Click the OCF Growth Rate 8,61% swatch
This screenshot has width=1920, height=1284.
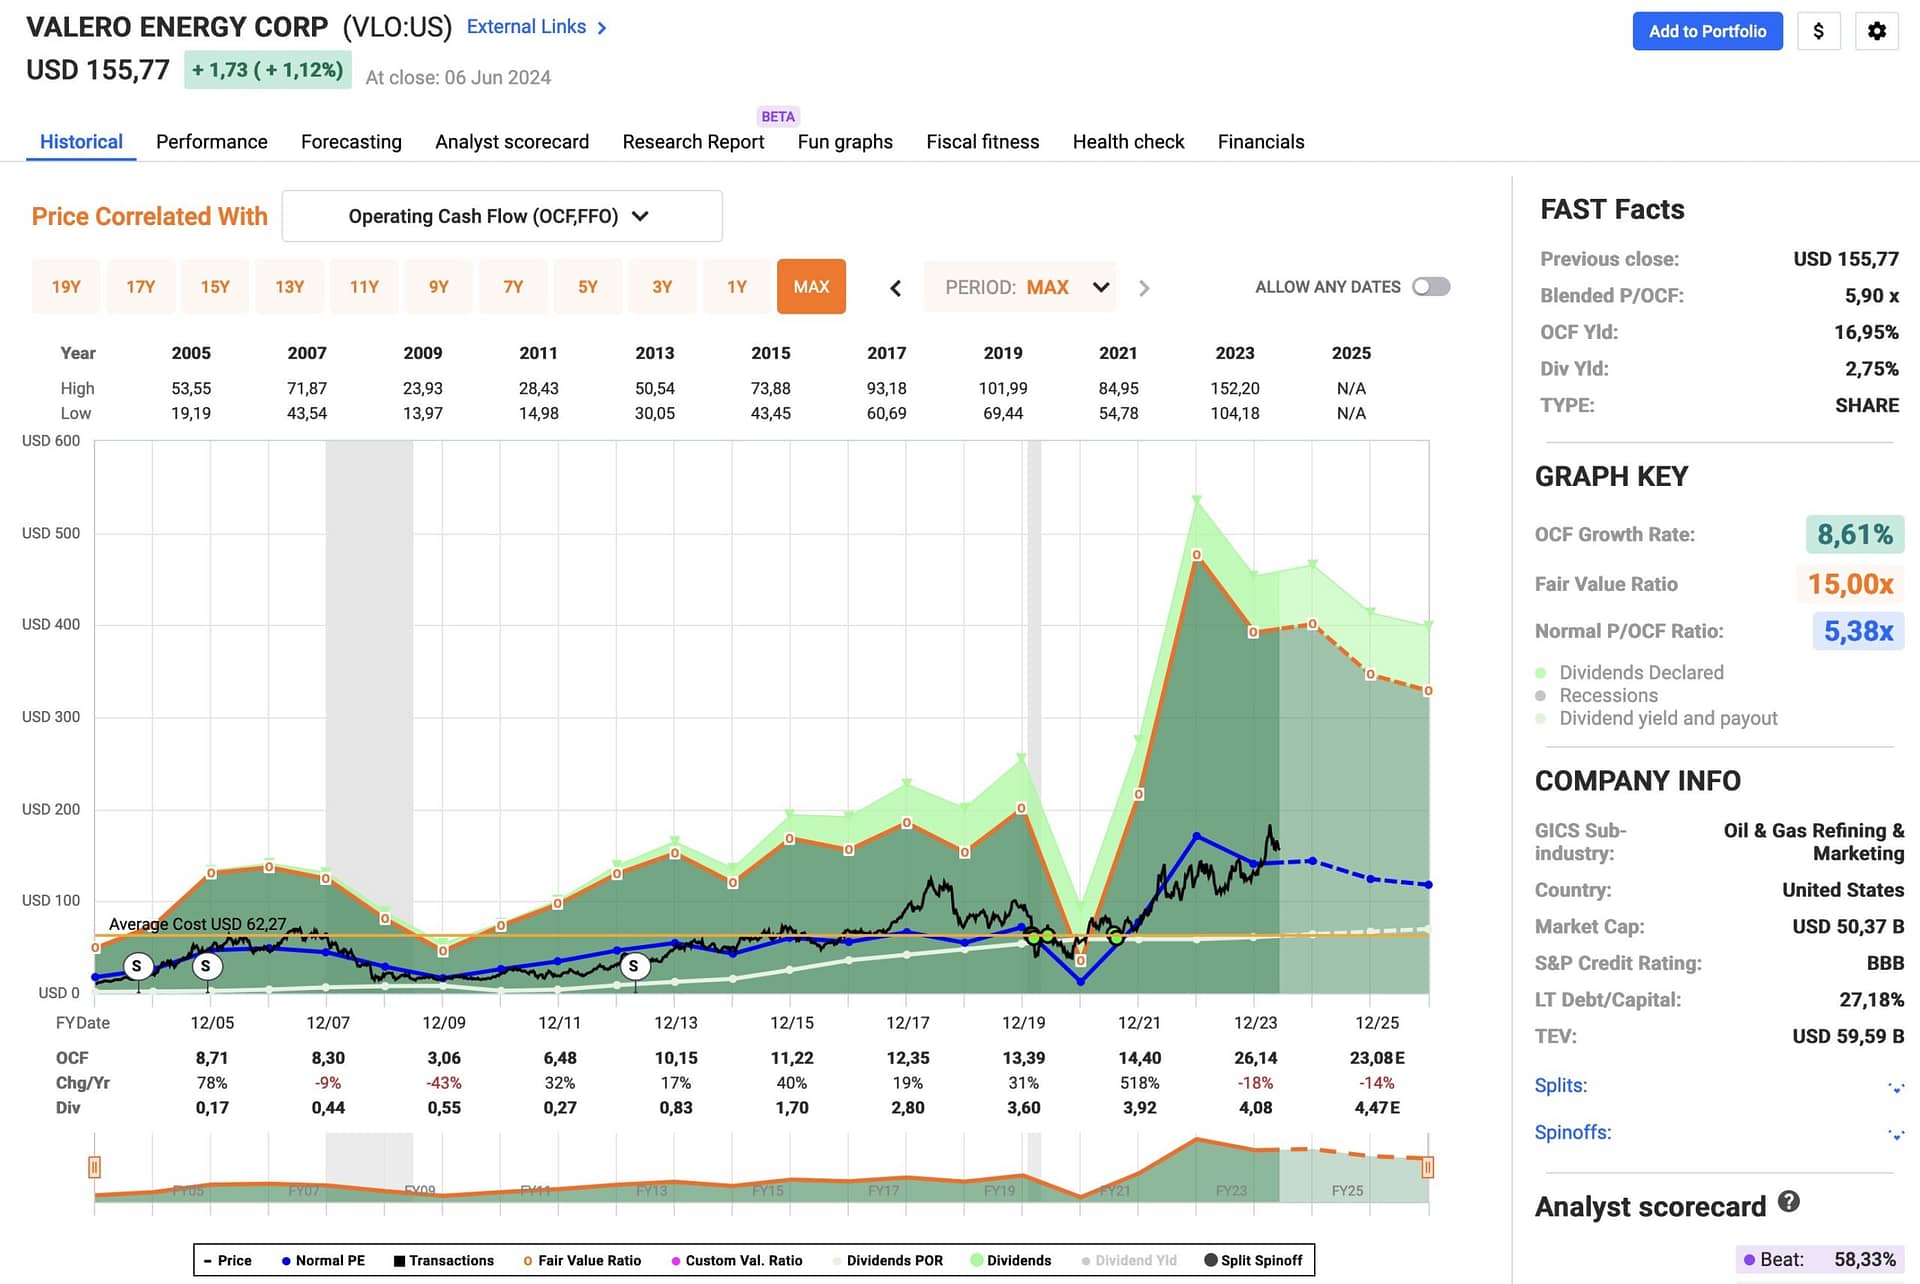pyautogui.click(x=1855, y=535)
